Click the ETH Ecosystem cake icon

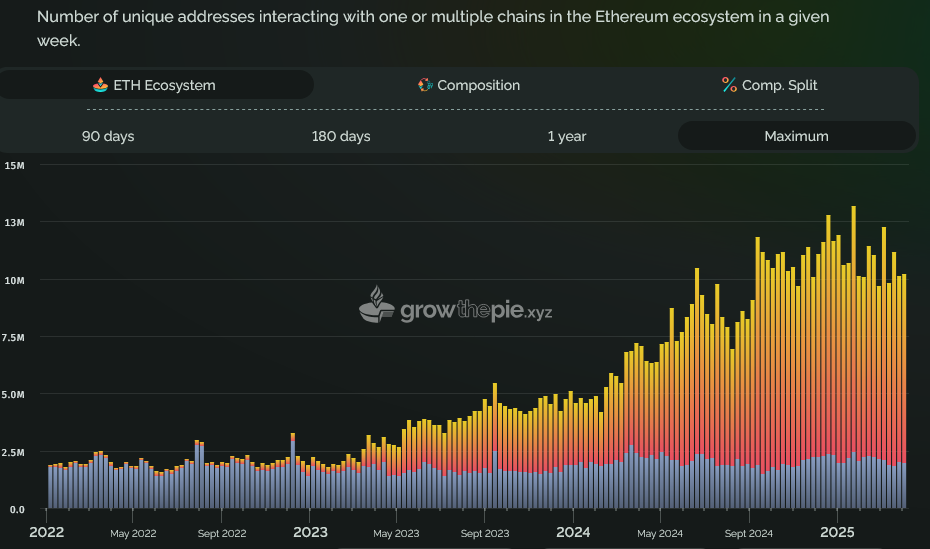click(100, 85)
